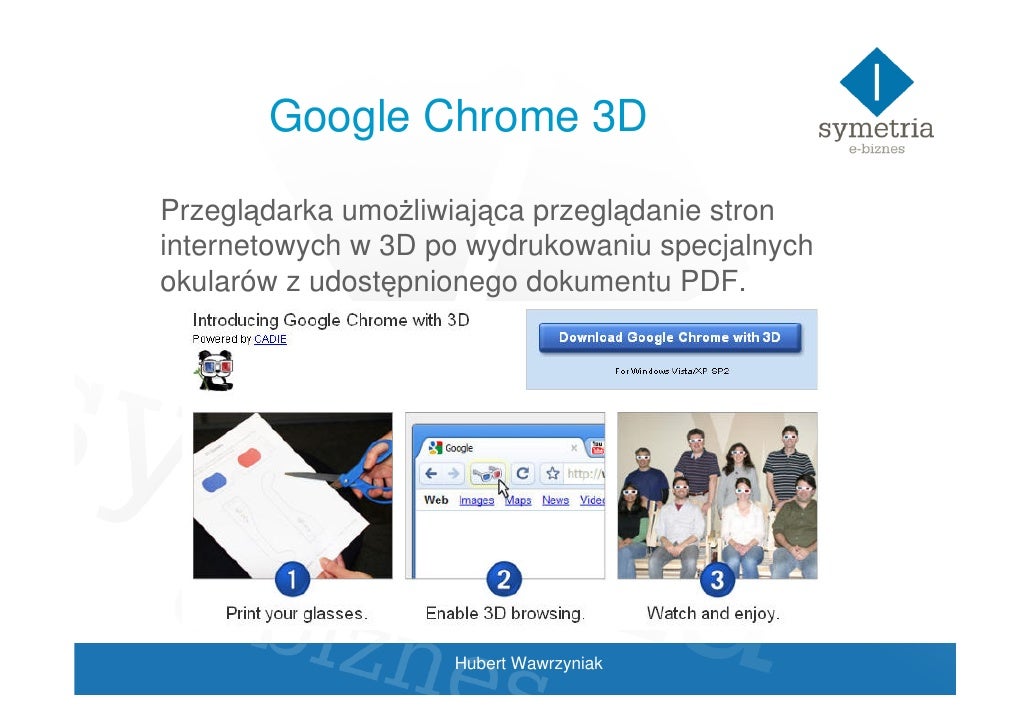Bookmark the page with the star icon
Image resolution: width=1030 pixels, height=728 pixels.
tap(552, 473)
